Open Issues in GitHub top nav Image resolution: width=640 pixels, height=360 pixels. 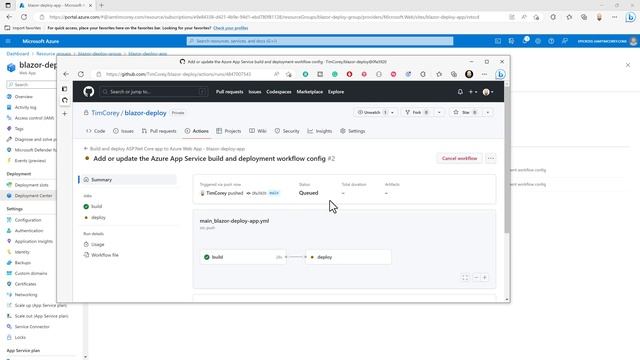tap(255, 92)
